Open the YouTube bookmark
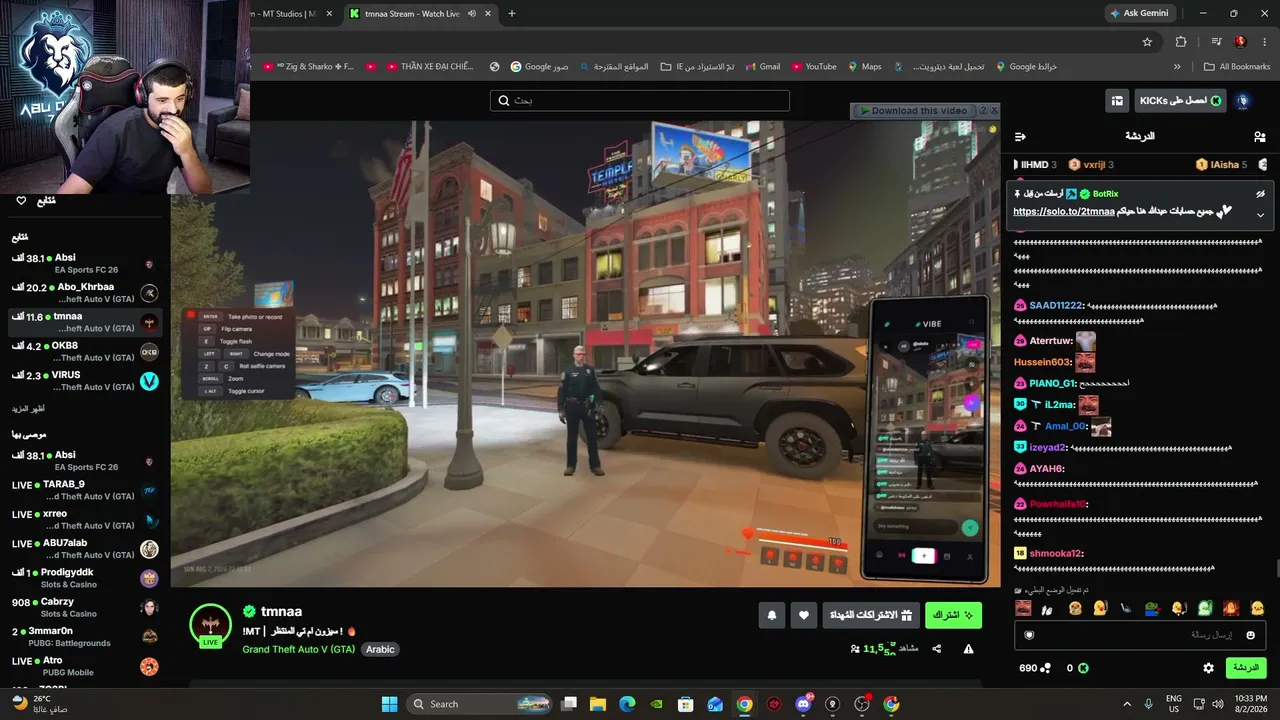 [x=814, y=67]
